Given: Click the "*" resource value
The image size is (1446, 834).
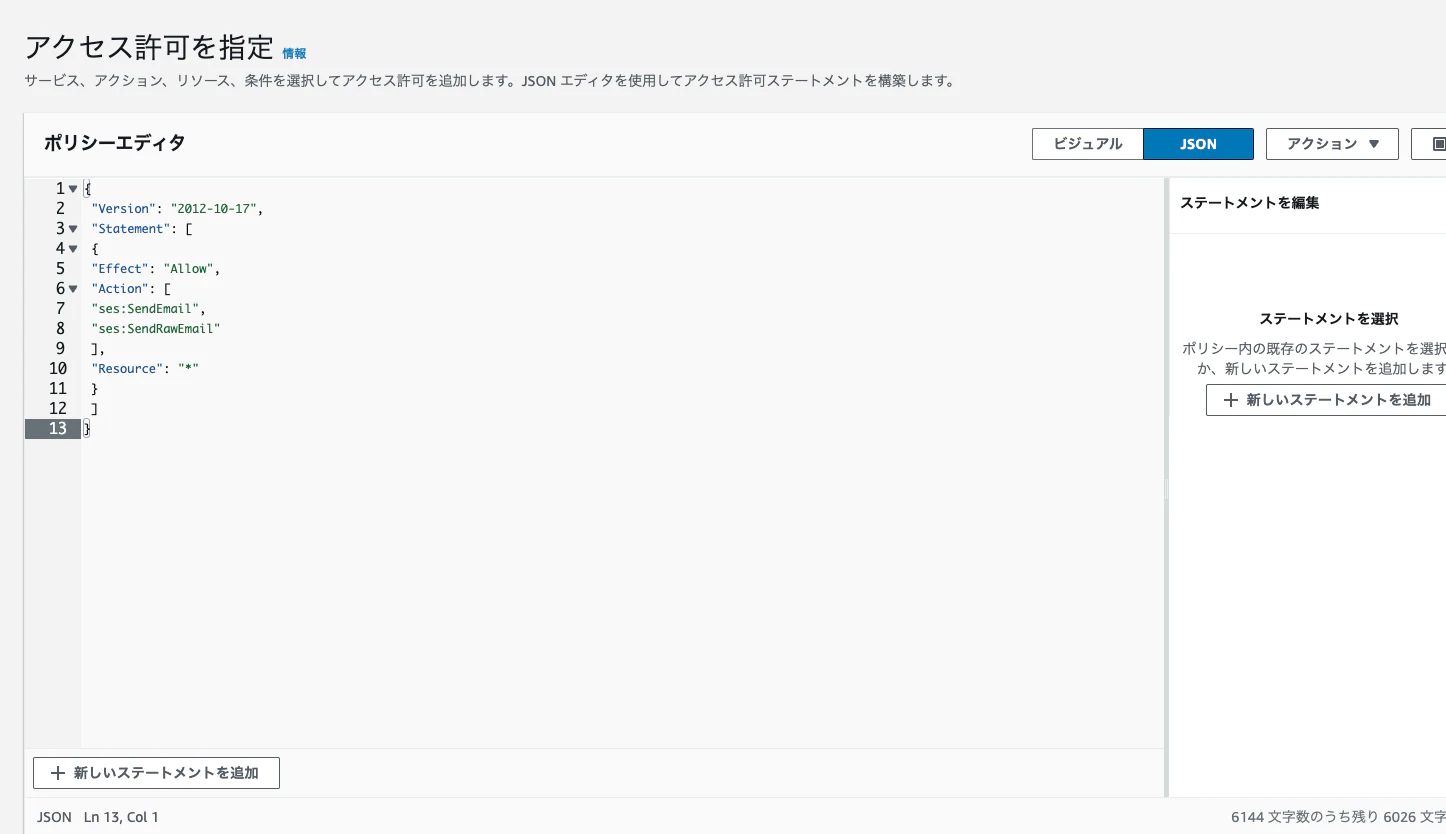Looking at the screenshot, I should pos(188,369).
